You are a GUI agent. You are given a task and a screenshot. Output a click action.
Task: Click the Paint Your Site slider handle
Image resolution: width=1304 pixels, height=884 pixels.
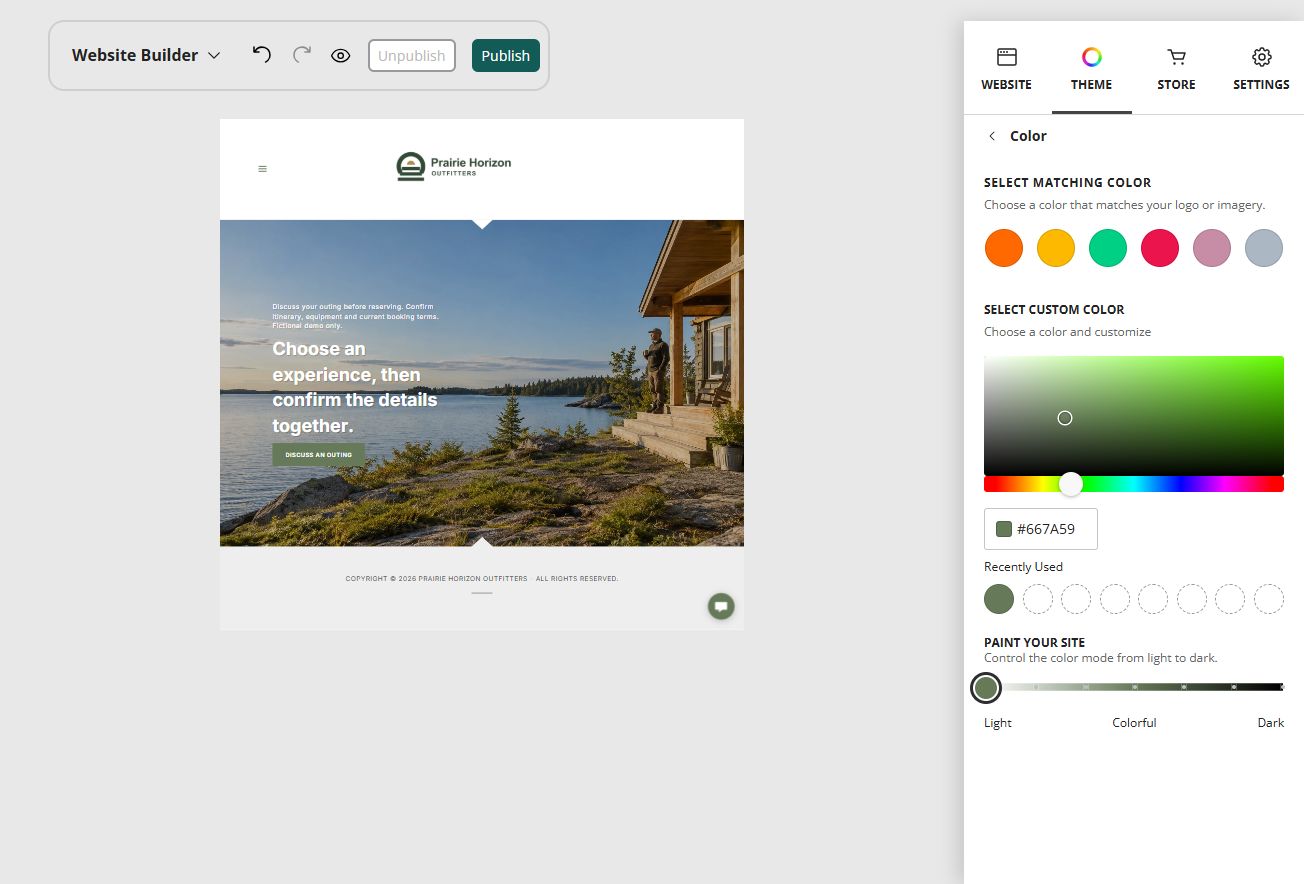pos(986,687)
